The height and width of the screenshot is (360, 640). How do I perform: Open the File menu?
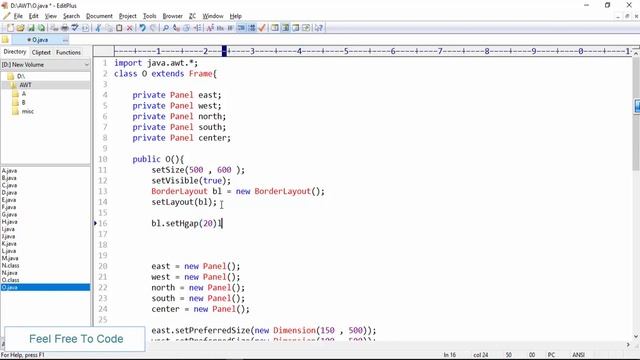[18, 16]
